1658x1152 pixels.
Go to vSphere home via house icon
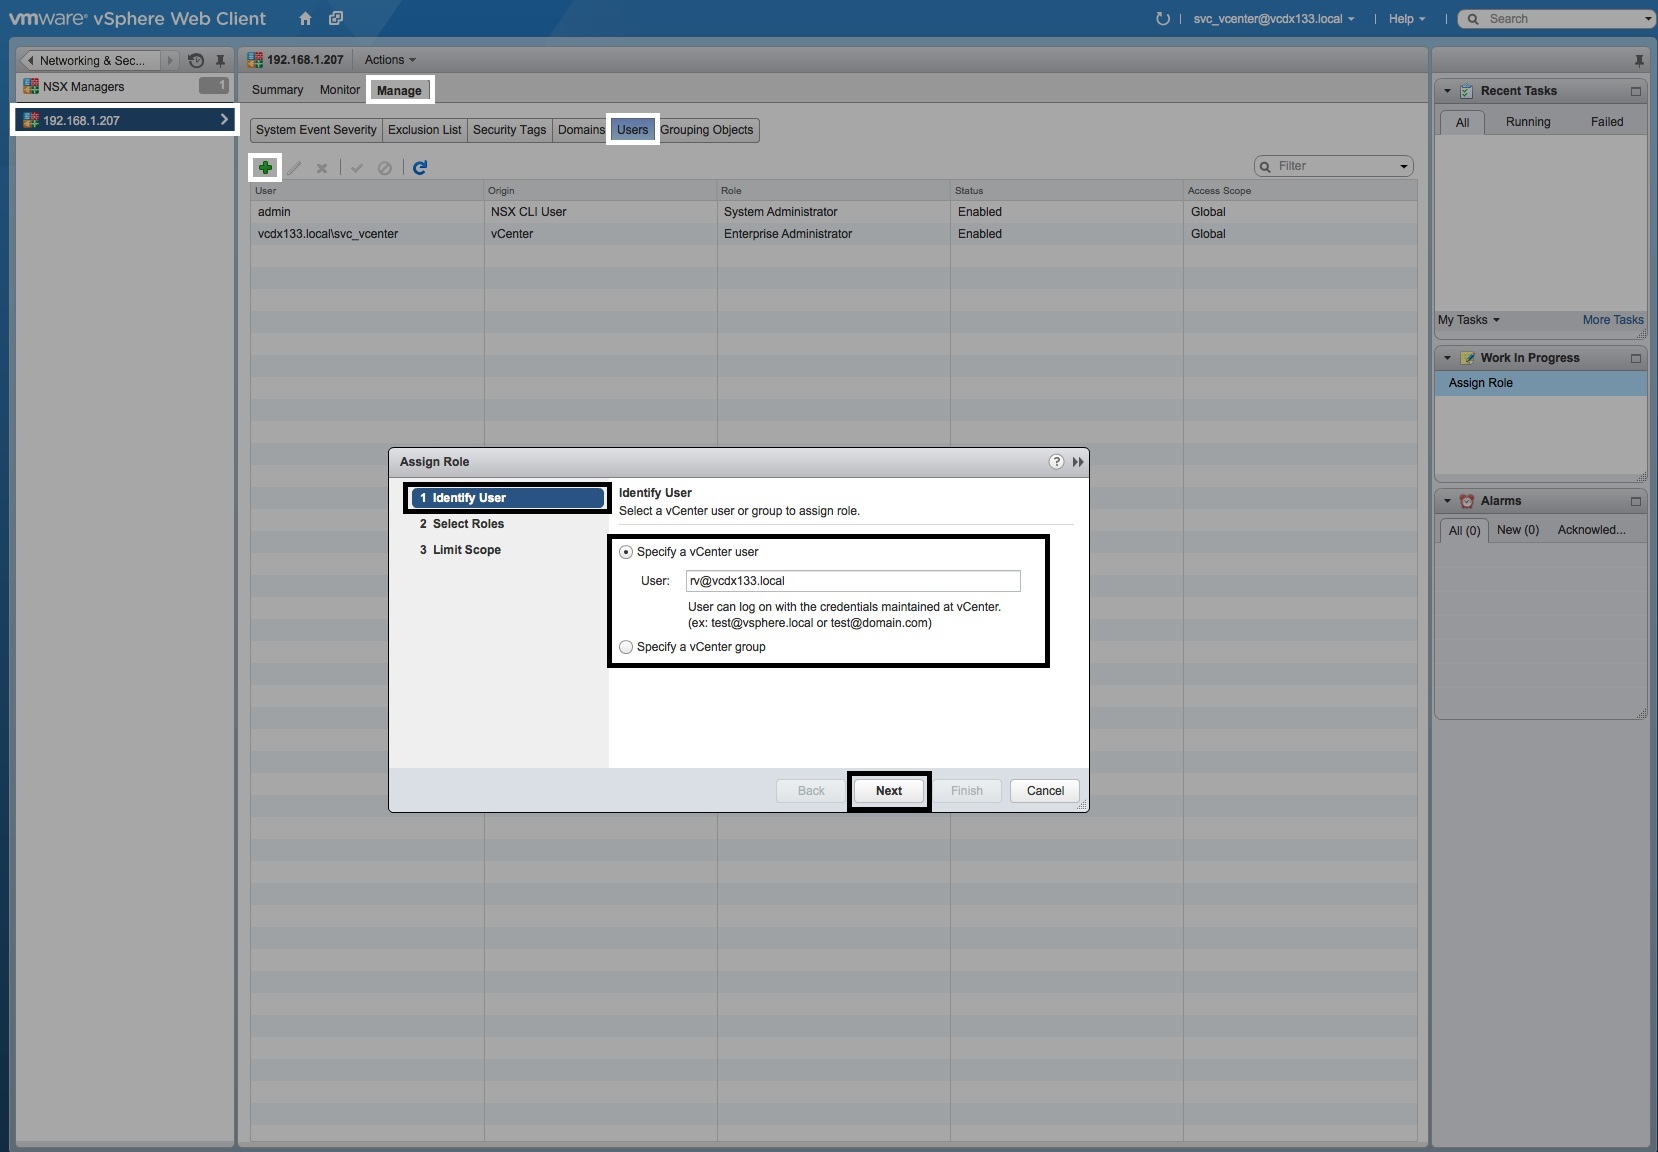pyautogui.click(x=305, y=19)
